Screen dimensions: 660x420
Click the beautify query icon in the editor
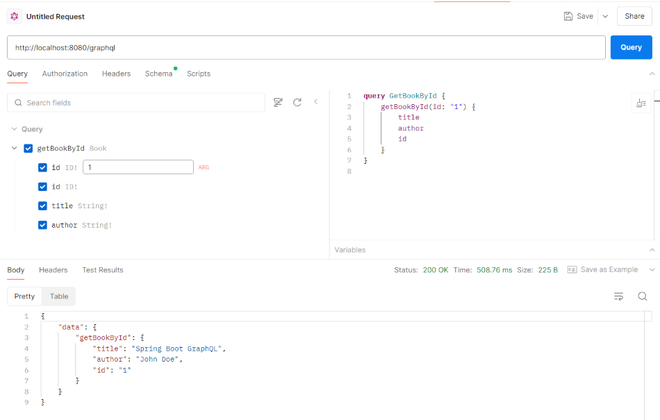click(641, 103)
